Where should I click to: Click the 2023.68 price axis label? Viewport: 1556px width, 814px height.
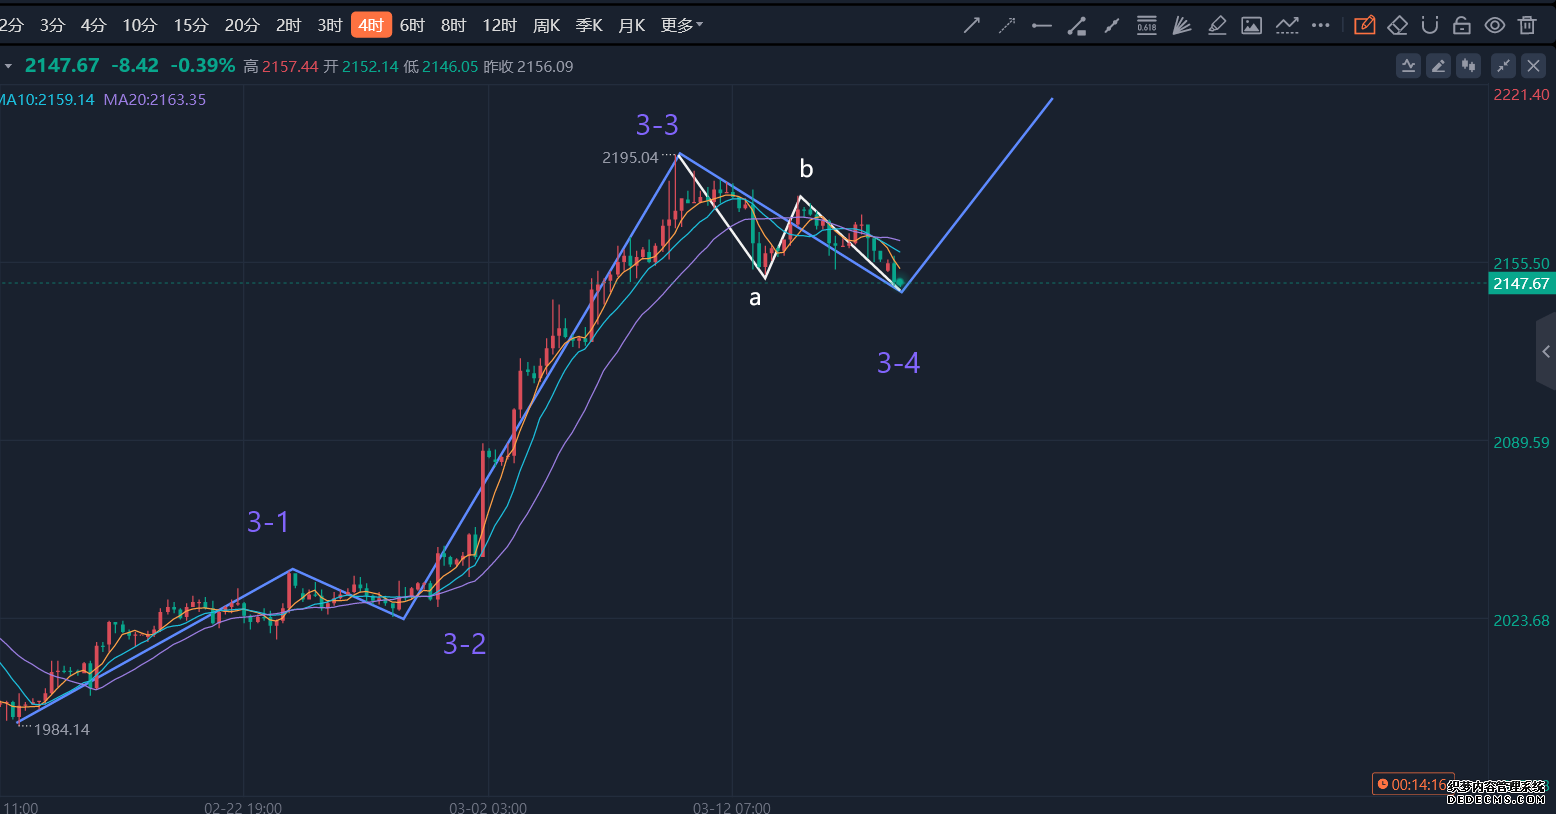click(1521, 620)
